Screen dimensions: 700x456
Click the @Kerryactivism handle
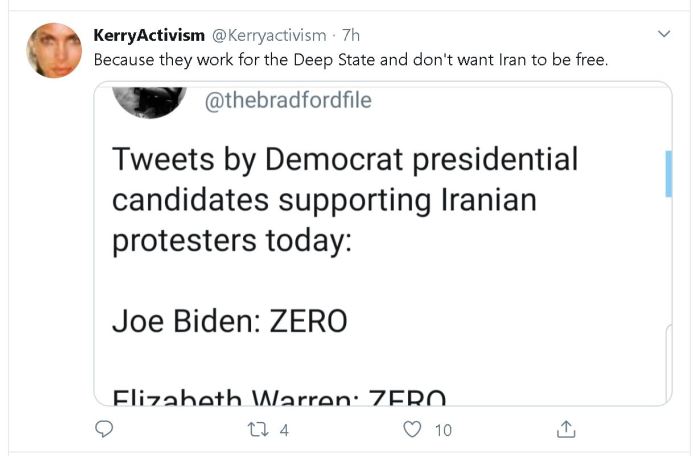coord(268,36)
